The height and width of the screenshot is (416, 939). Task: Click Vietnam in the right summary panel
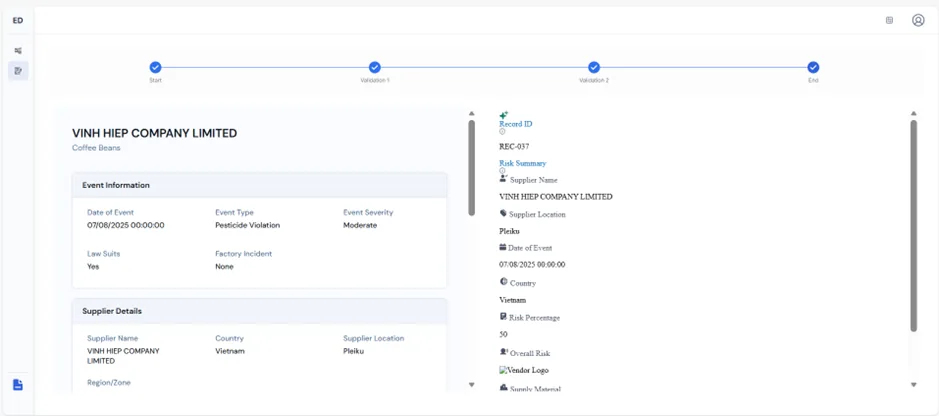pos(513,300)
